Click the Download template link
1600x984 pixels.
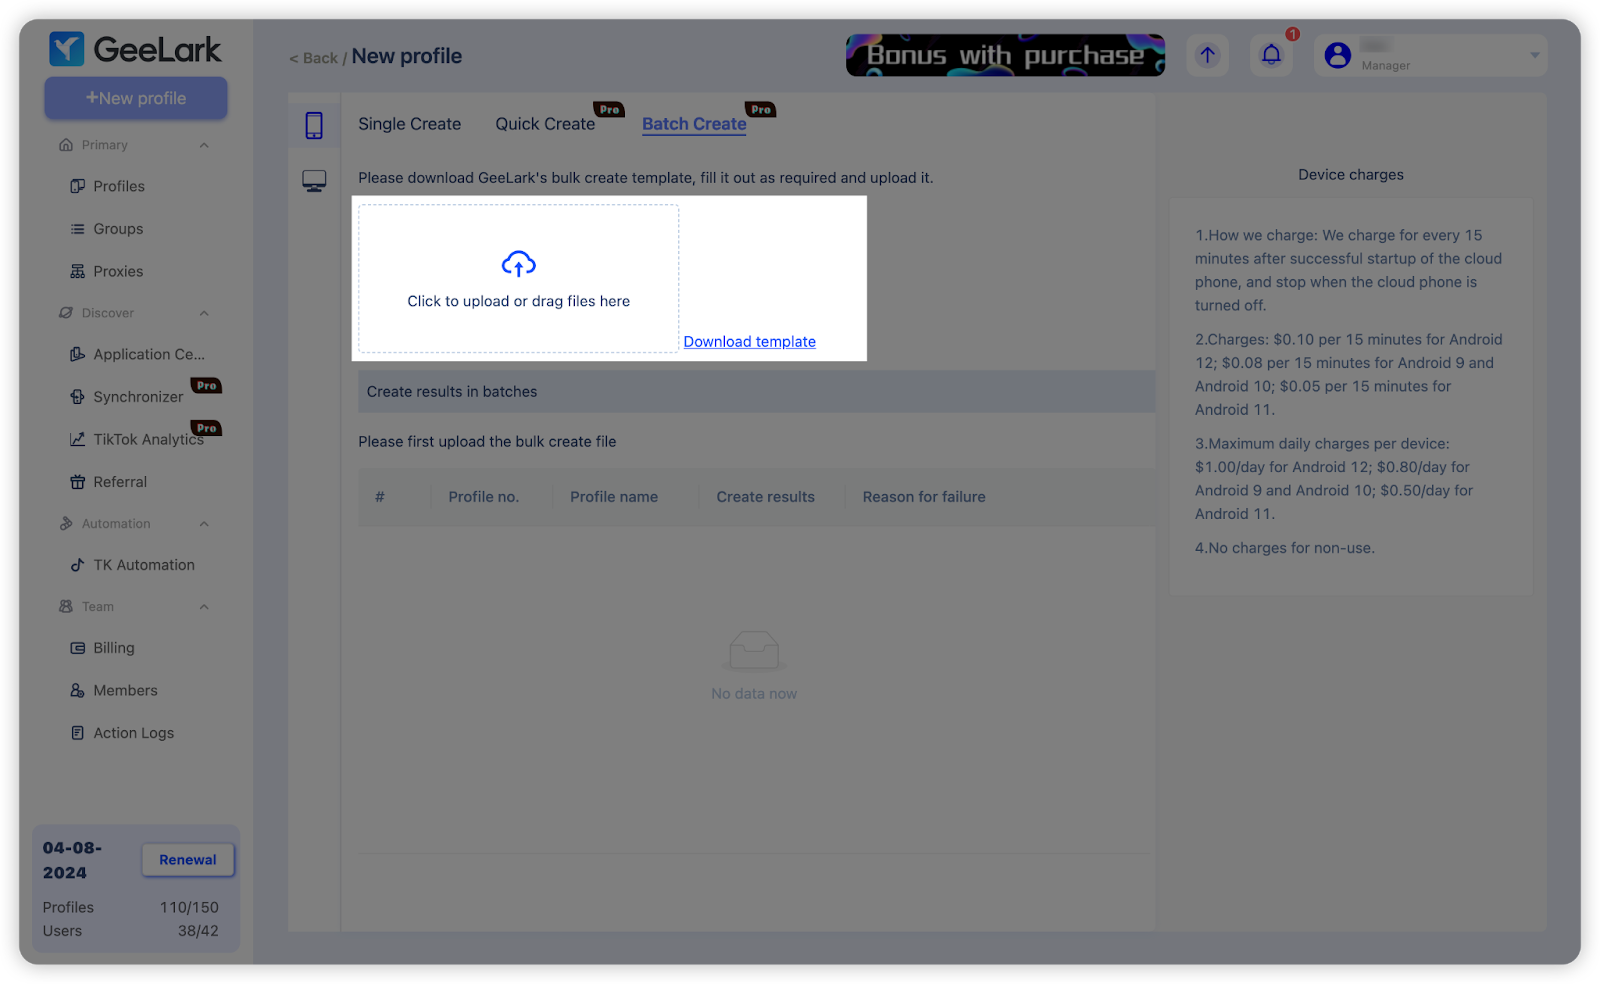[750, 342]
